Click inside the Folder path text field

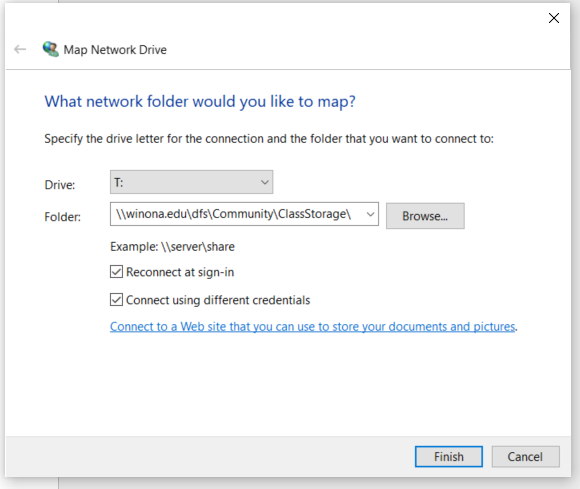(x=236, y=214)
